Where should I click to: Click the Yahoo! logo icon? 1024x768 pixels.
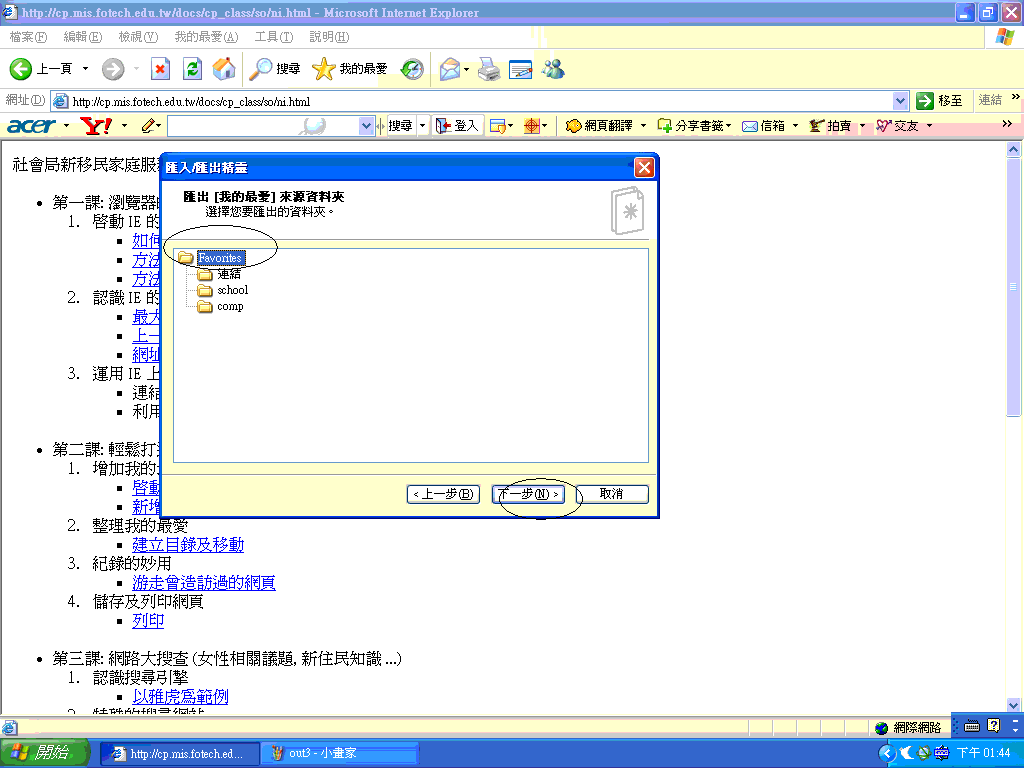[x=97, y=126]
